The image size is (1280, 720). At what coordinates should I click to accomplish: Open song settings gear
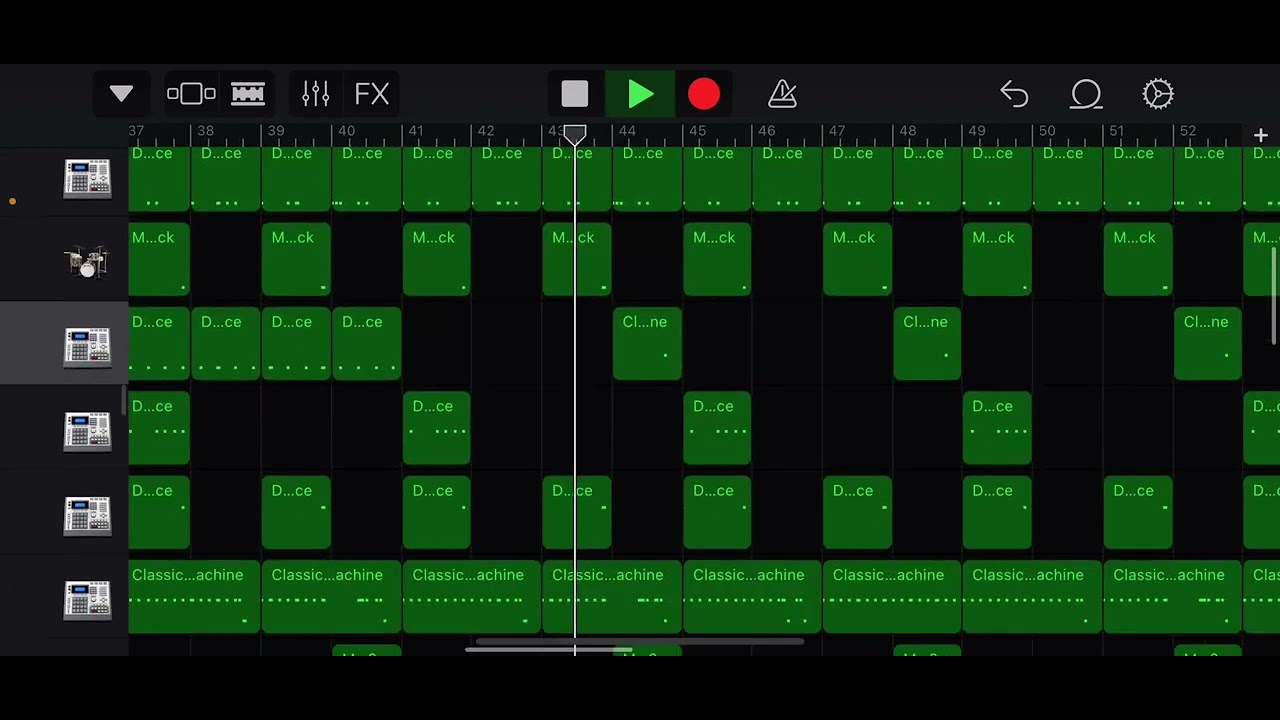click(x=1158, y=94)
